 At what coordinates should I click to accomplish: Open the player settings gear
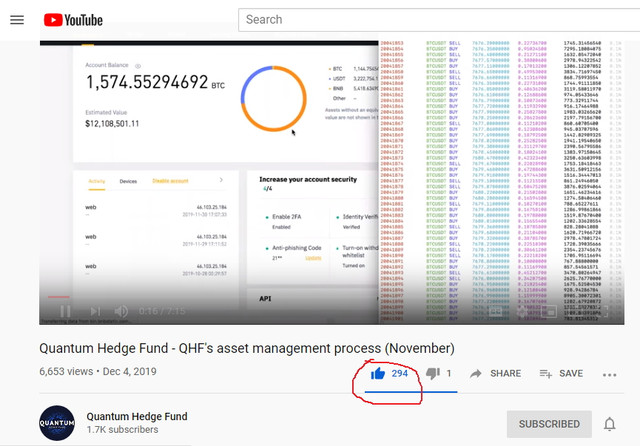522,312
